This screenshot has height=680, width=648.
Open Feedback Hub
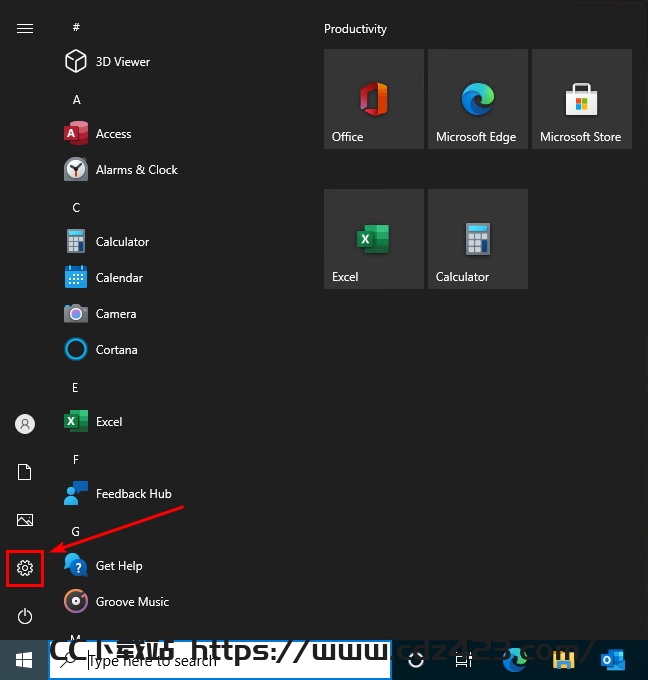pyautogui.click(x=118, y=494)
